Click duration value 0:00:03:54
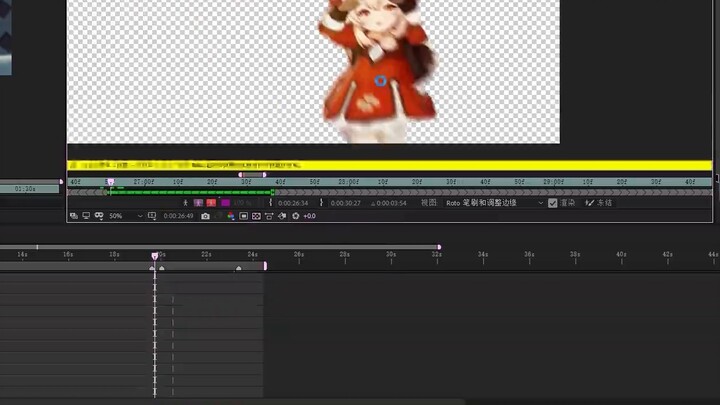 [x=391, y=203]
